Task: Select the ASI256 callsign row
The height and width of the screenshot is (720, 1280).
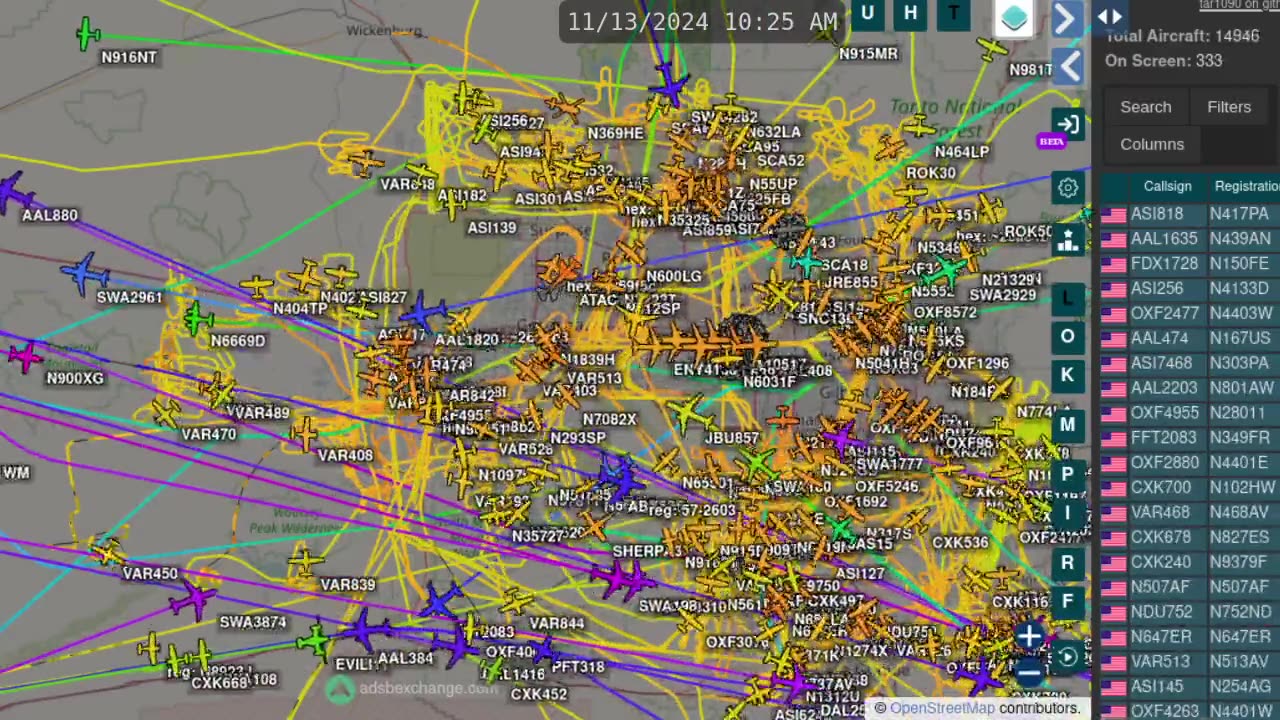Action: (1190, 289)
